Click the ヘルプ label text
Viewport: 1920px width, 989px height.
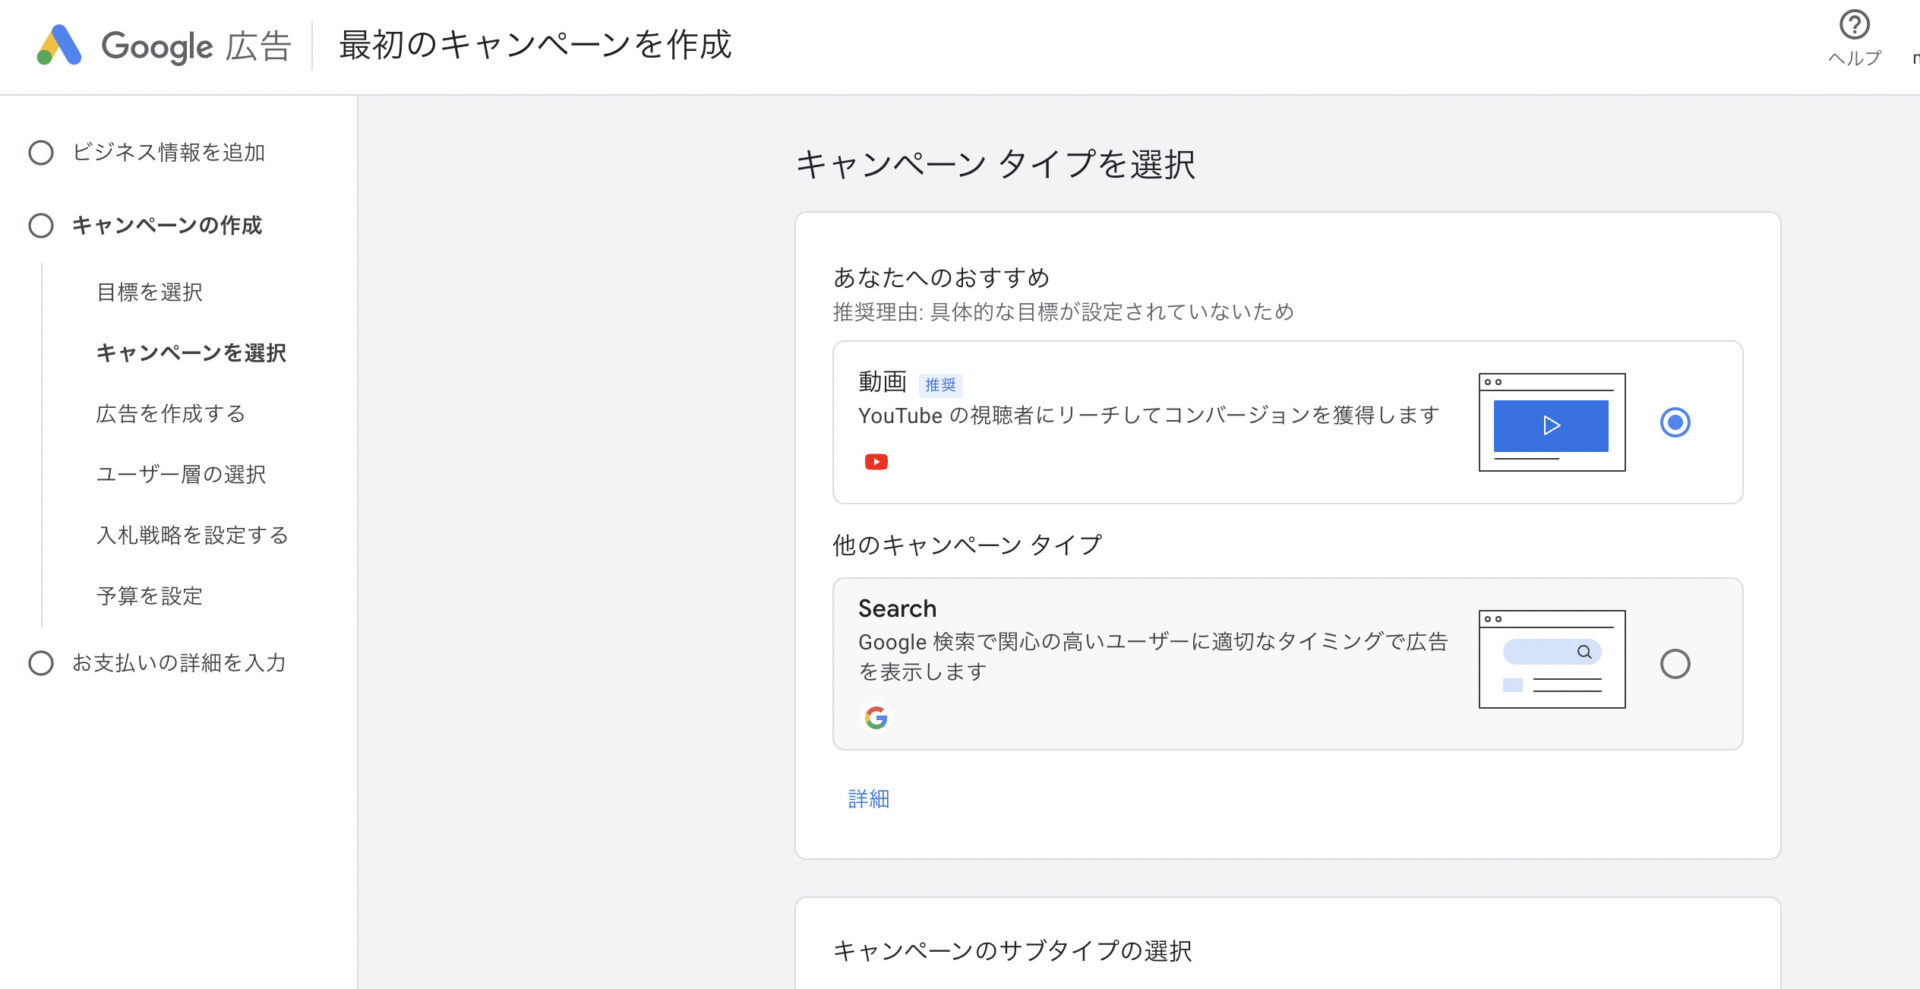[x=1855, y=58]
